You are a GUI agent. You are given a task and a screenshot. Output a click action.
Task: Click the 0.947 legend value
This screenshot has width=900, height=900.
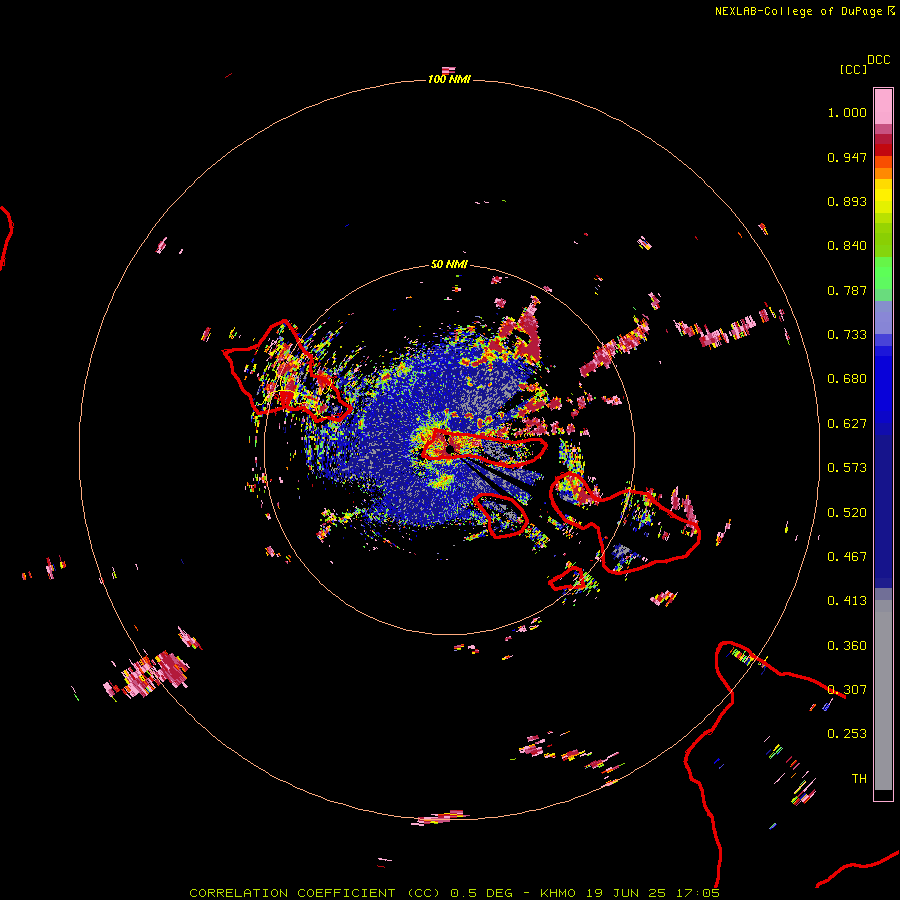tap(847, 157)
